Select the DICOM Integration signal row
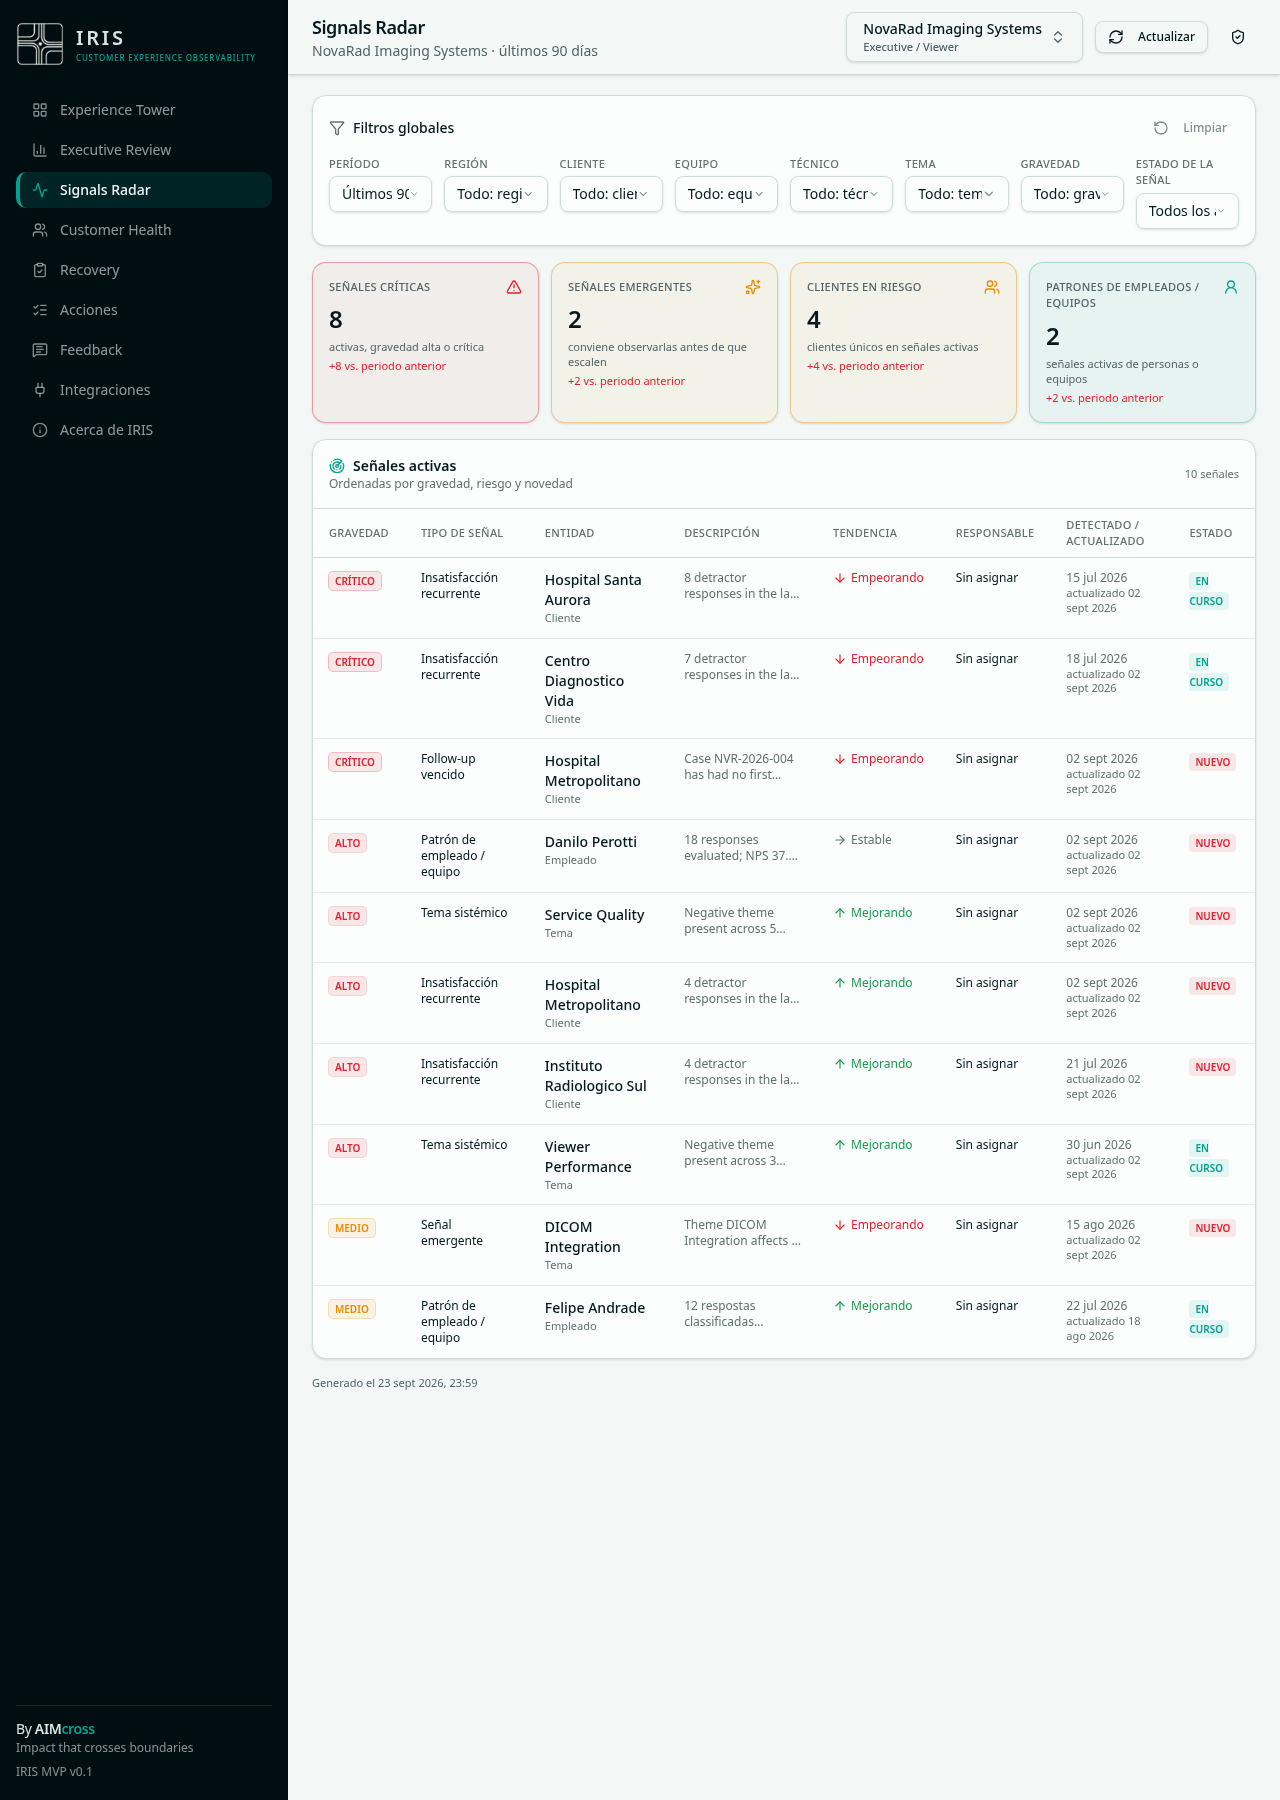 pos(784,1245)
